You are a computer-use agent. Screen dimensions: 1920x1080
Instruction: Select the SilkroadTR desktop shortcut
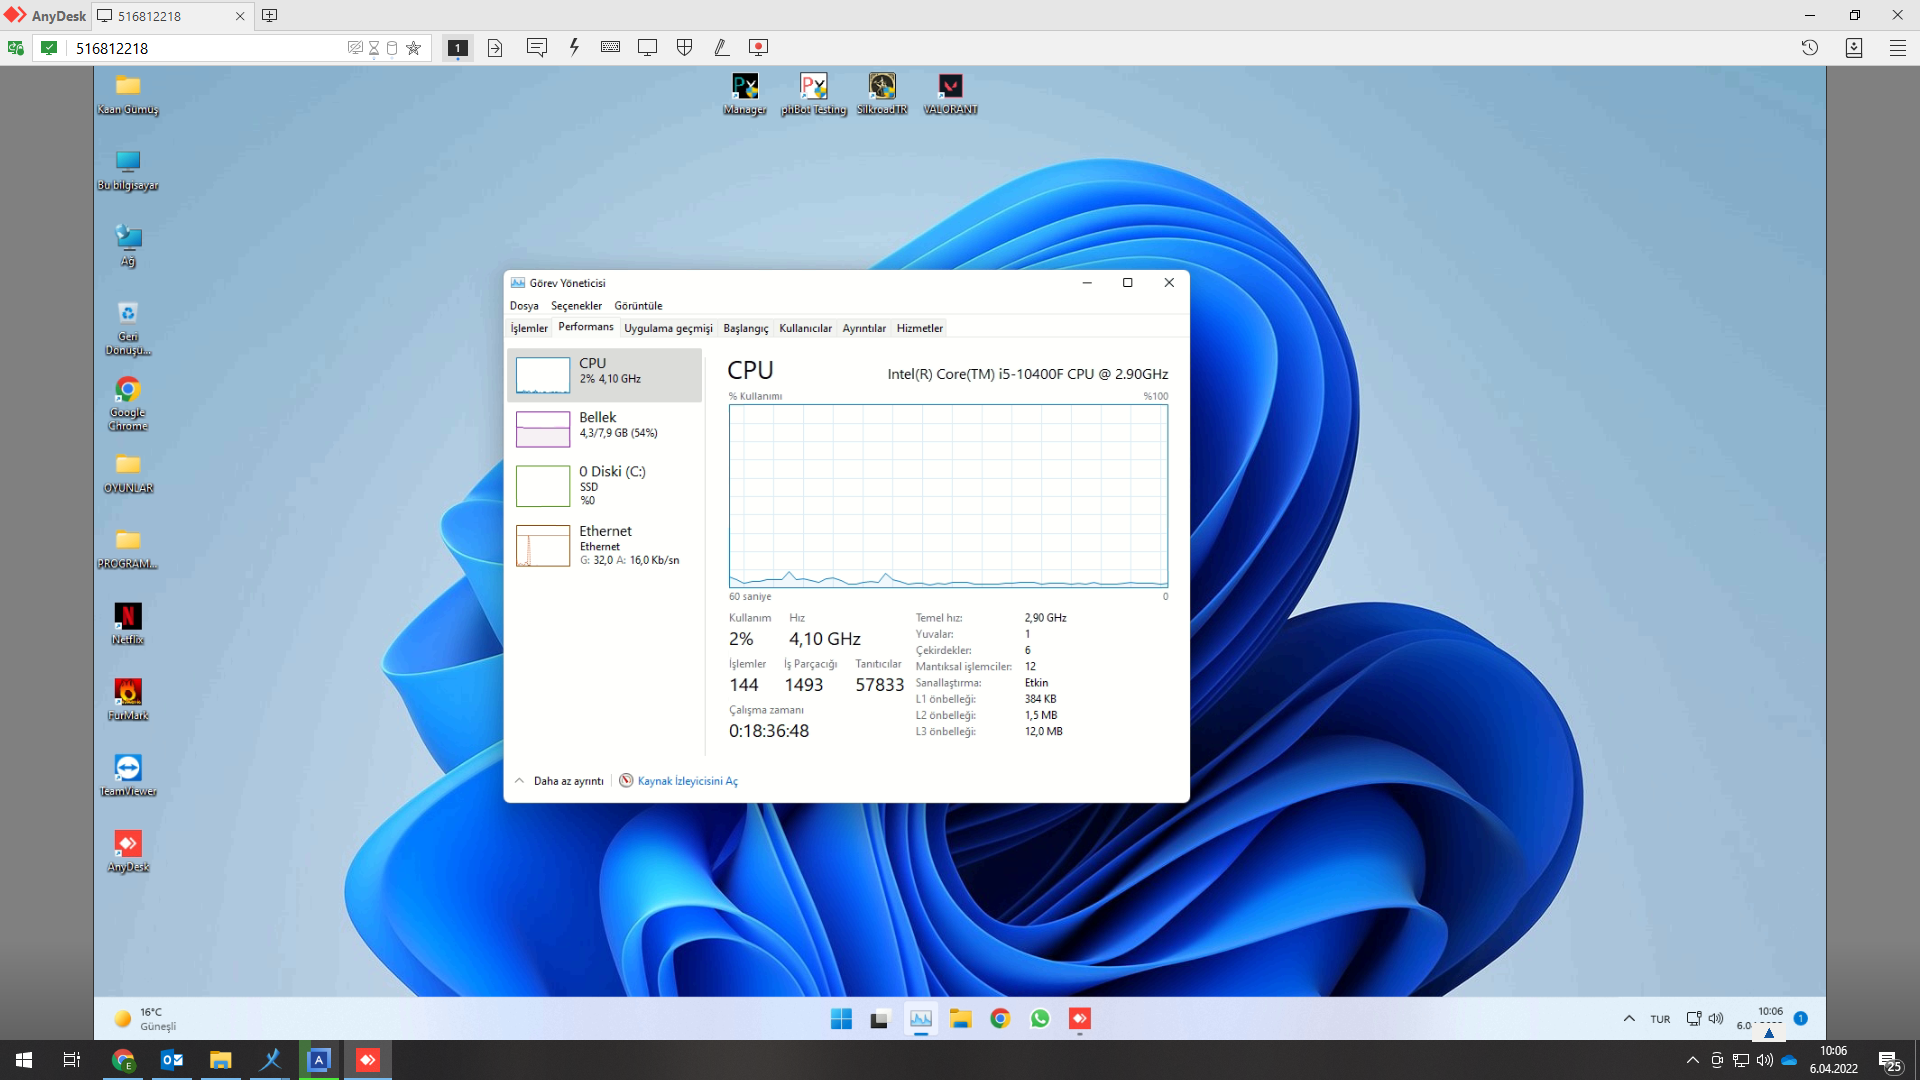pos(882,95)
